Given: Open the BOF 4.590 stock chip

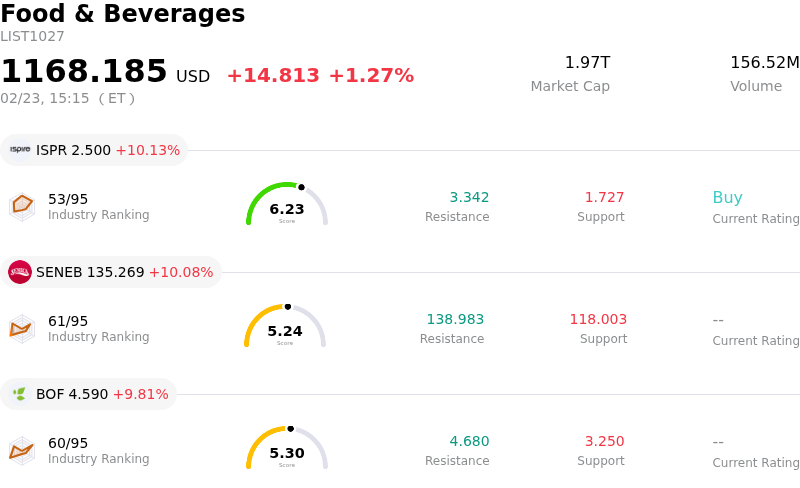Looking at the screenshot, I should (89, 394).
